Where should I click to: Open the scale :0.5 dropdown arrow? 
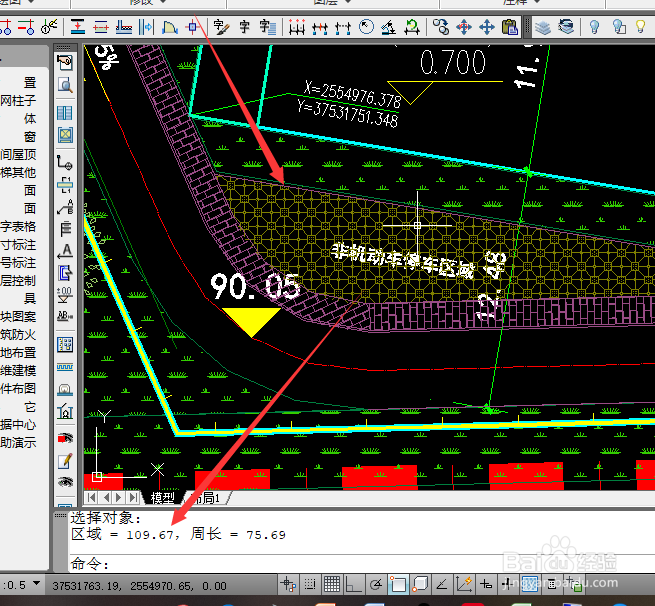37,583
